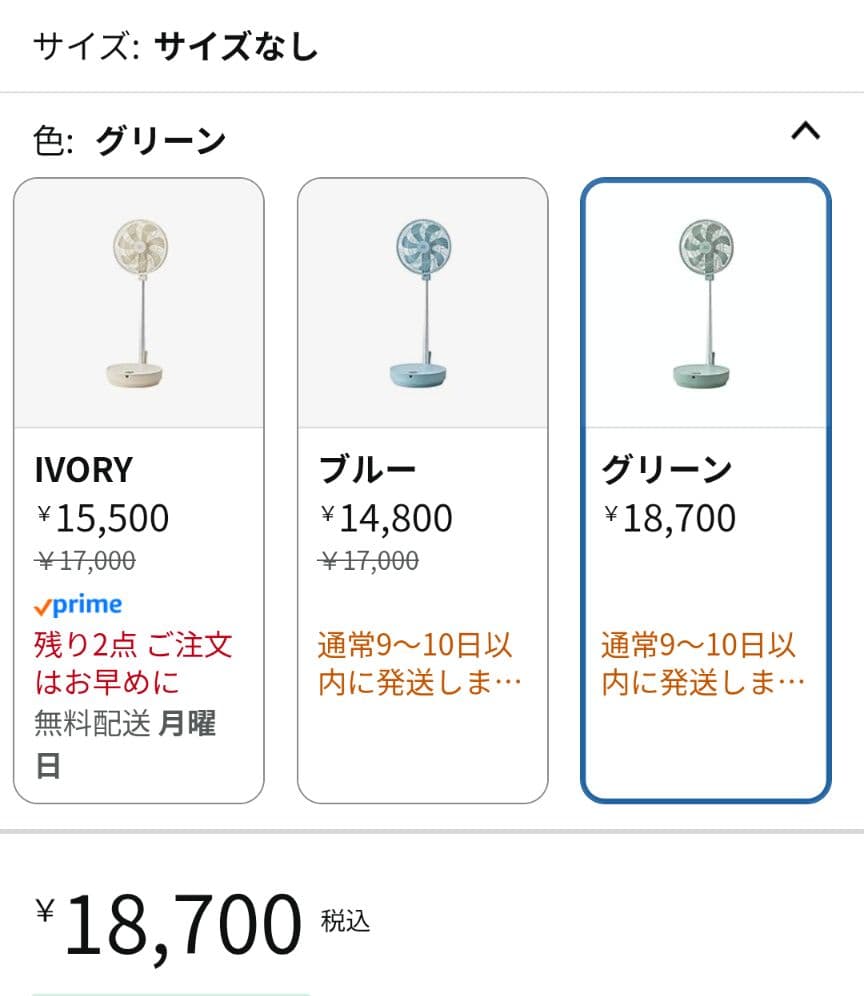Image resolution: width=864 pixels, height=996 pixels.
Task: Click the Prime badge icon
Action: coord(78,605)
